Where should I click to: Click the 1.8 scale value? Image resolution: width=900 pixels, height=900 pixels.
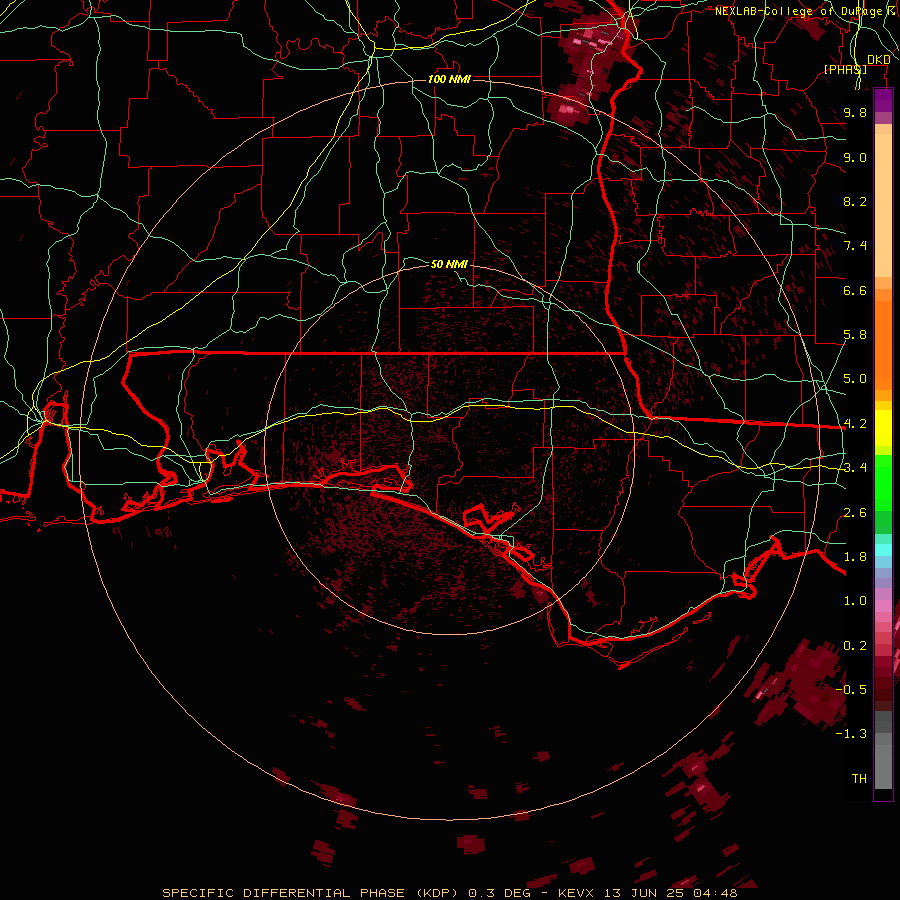click(x=855, y=557)
